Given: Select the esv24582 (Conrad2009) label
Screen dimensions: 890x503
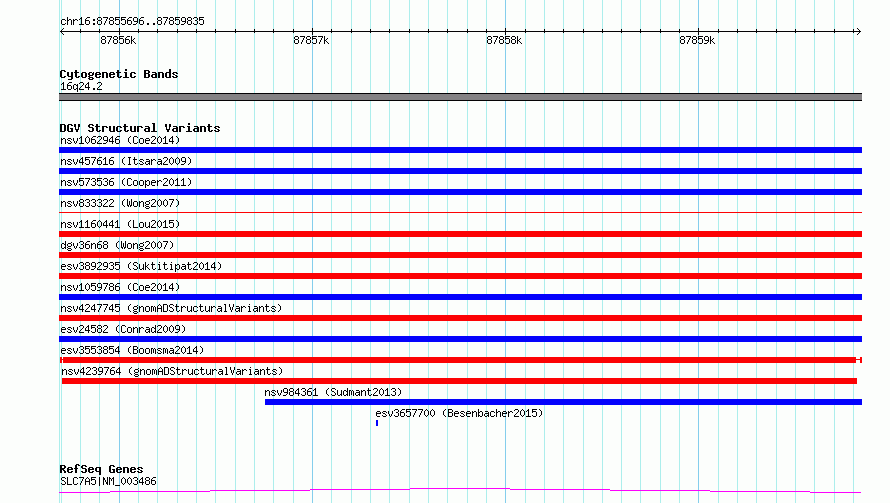Looking at the screenshot, I should point(123,329).
